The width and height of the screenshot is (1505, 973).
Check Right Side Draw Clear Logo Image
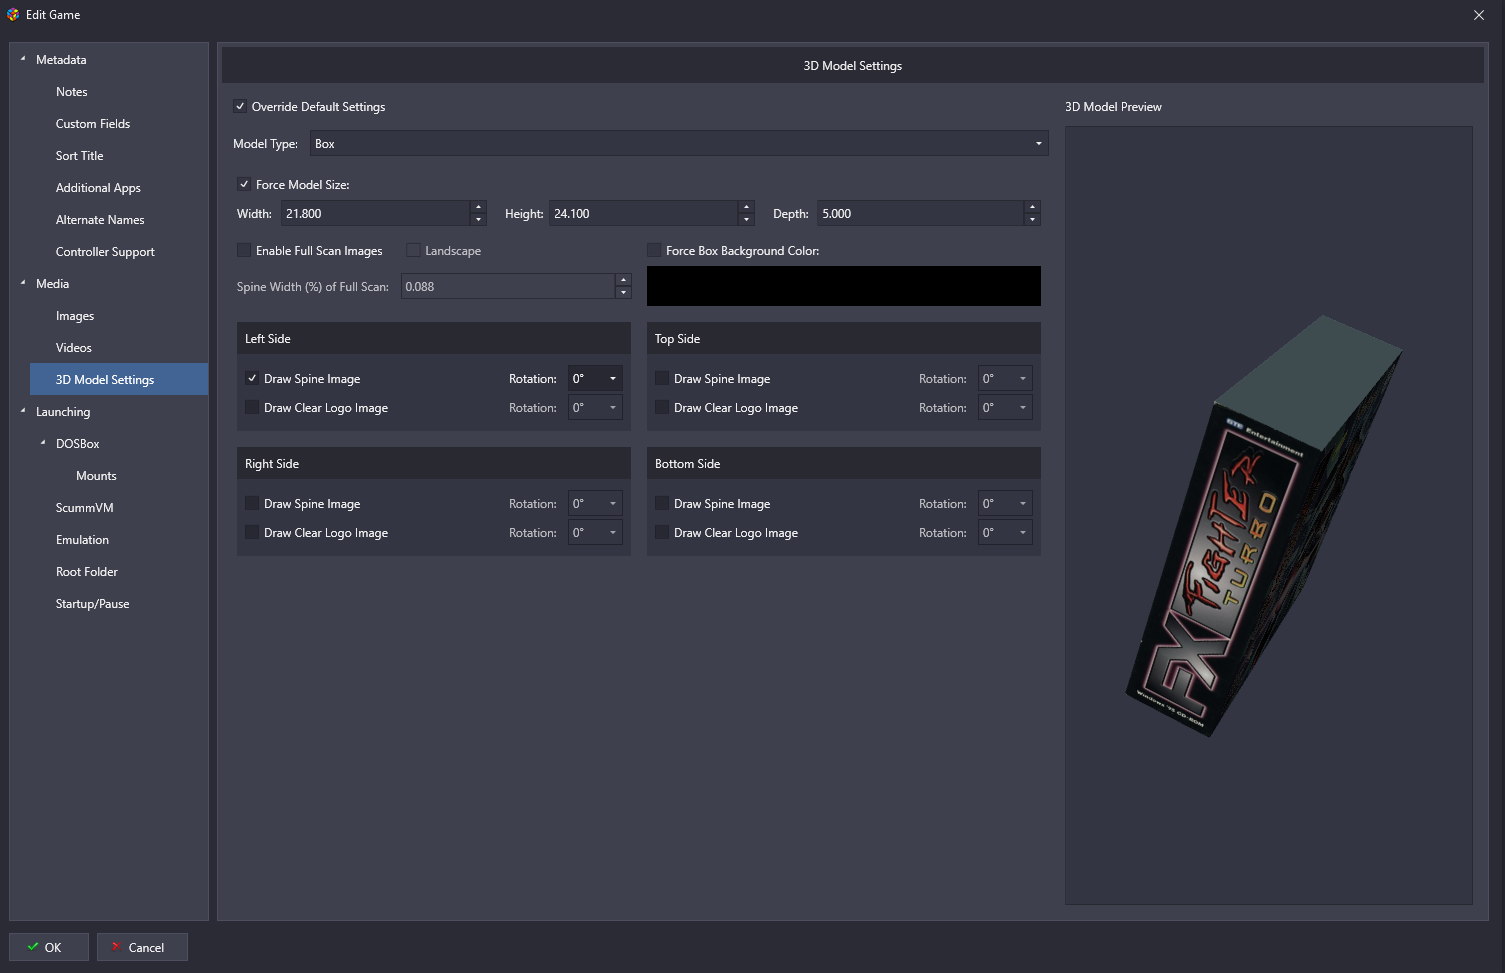(x=252, y=532)
